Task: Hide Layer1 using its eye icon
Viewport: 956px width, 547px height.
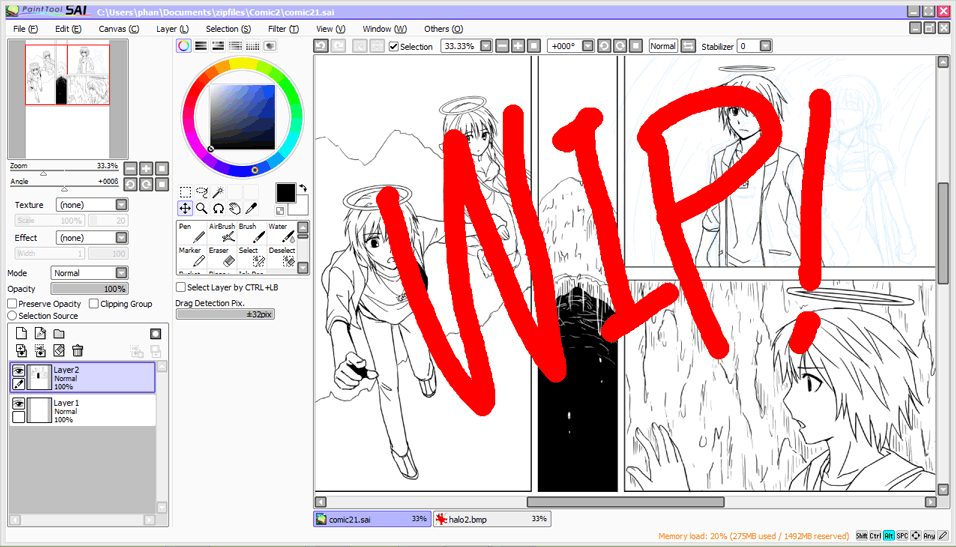Action: coord(19,404)
